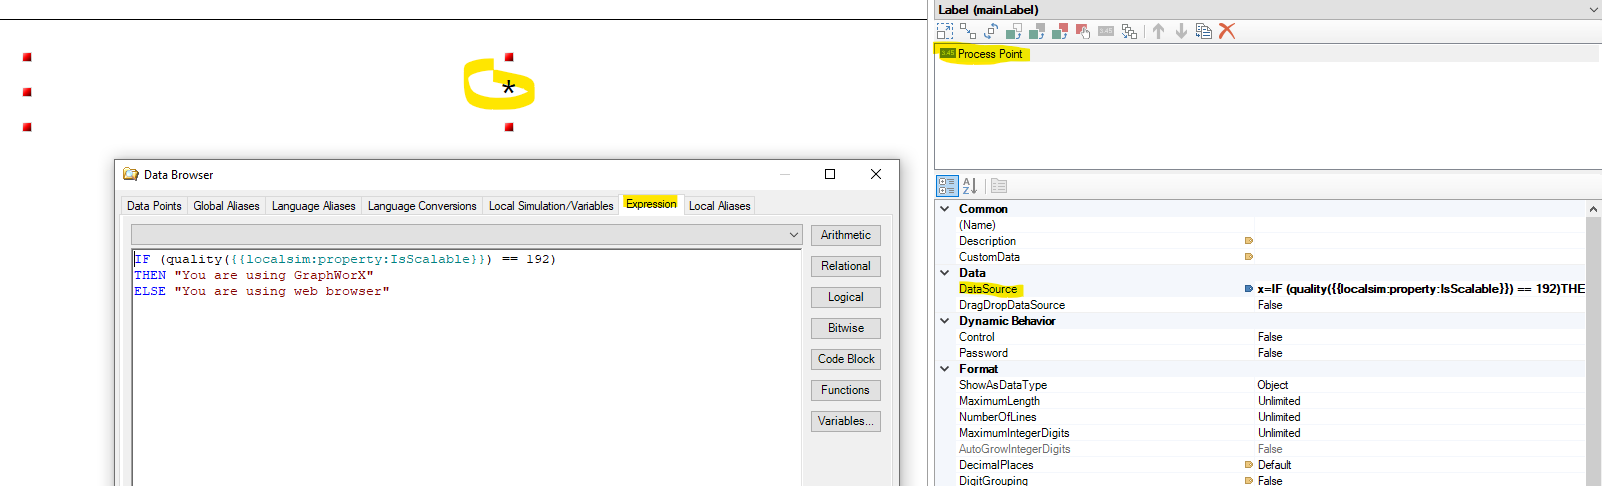Click the red X delete dynamic icon

[1227, 31]
